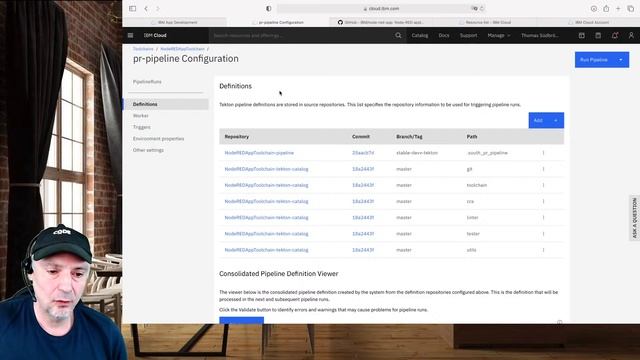Open the Manage dropdown in the header

point(499,36)
